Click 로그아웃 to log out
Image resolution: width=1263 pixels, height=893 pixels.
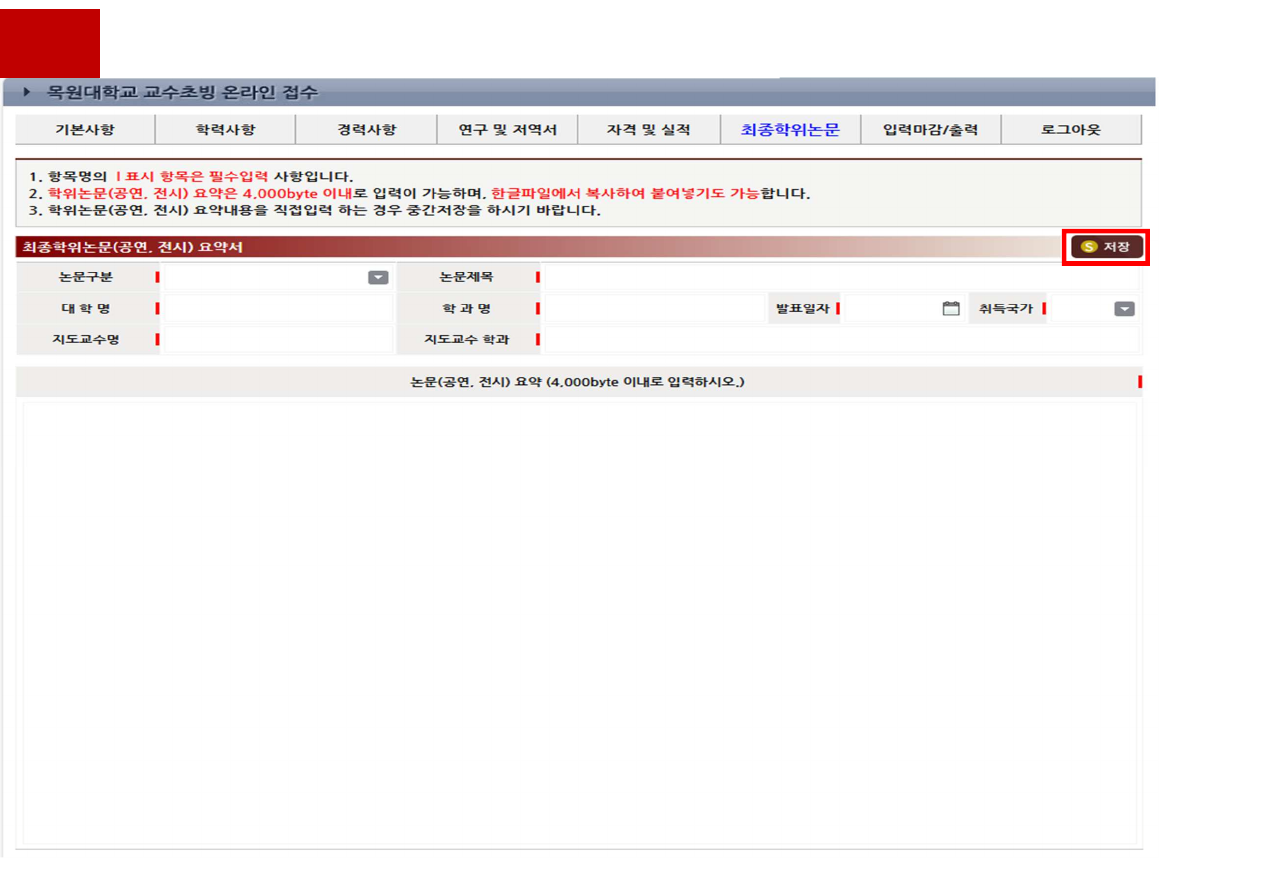point(1070,130)
